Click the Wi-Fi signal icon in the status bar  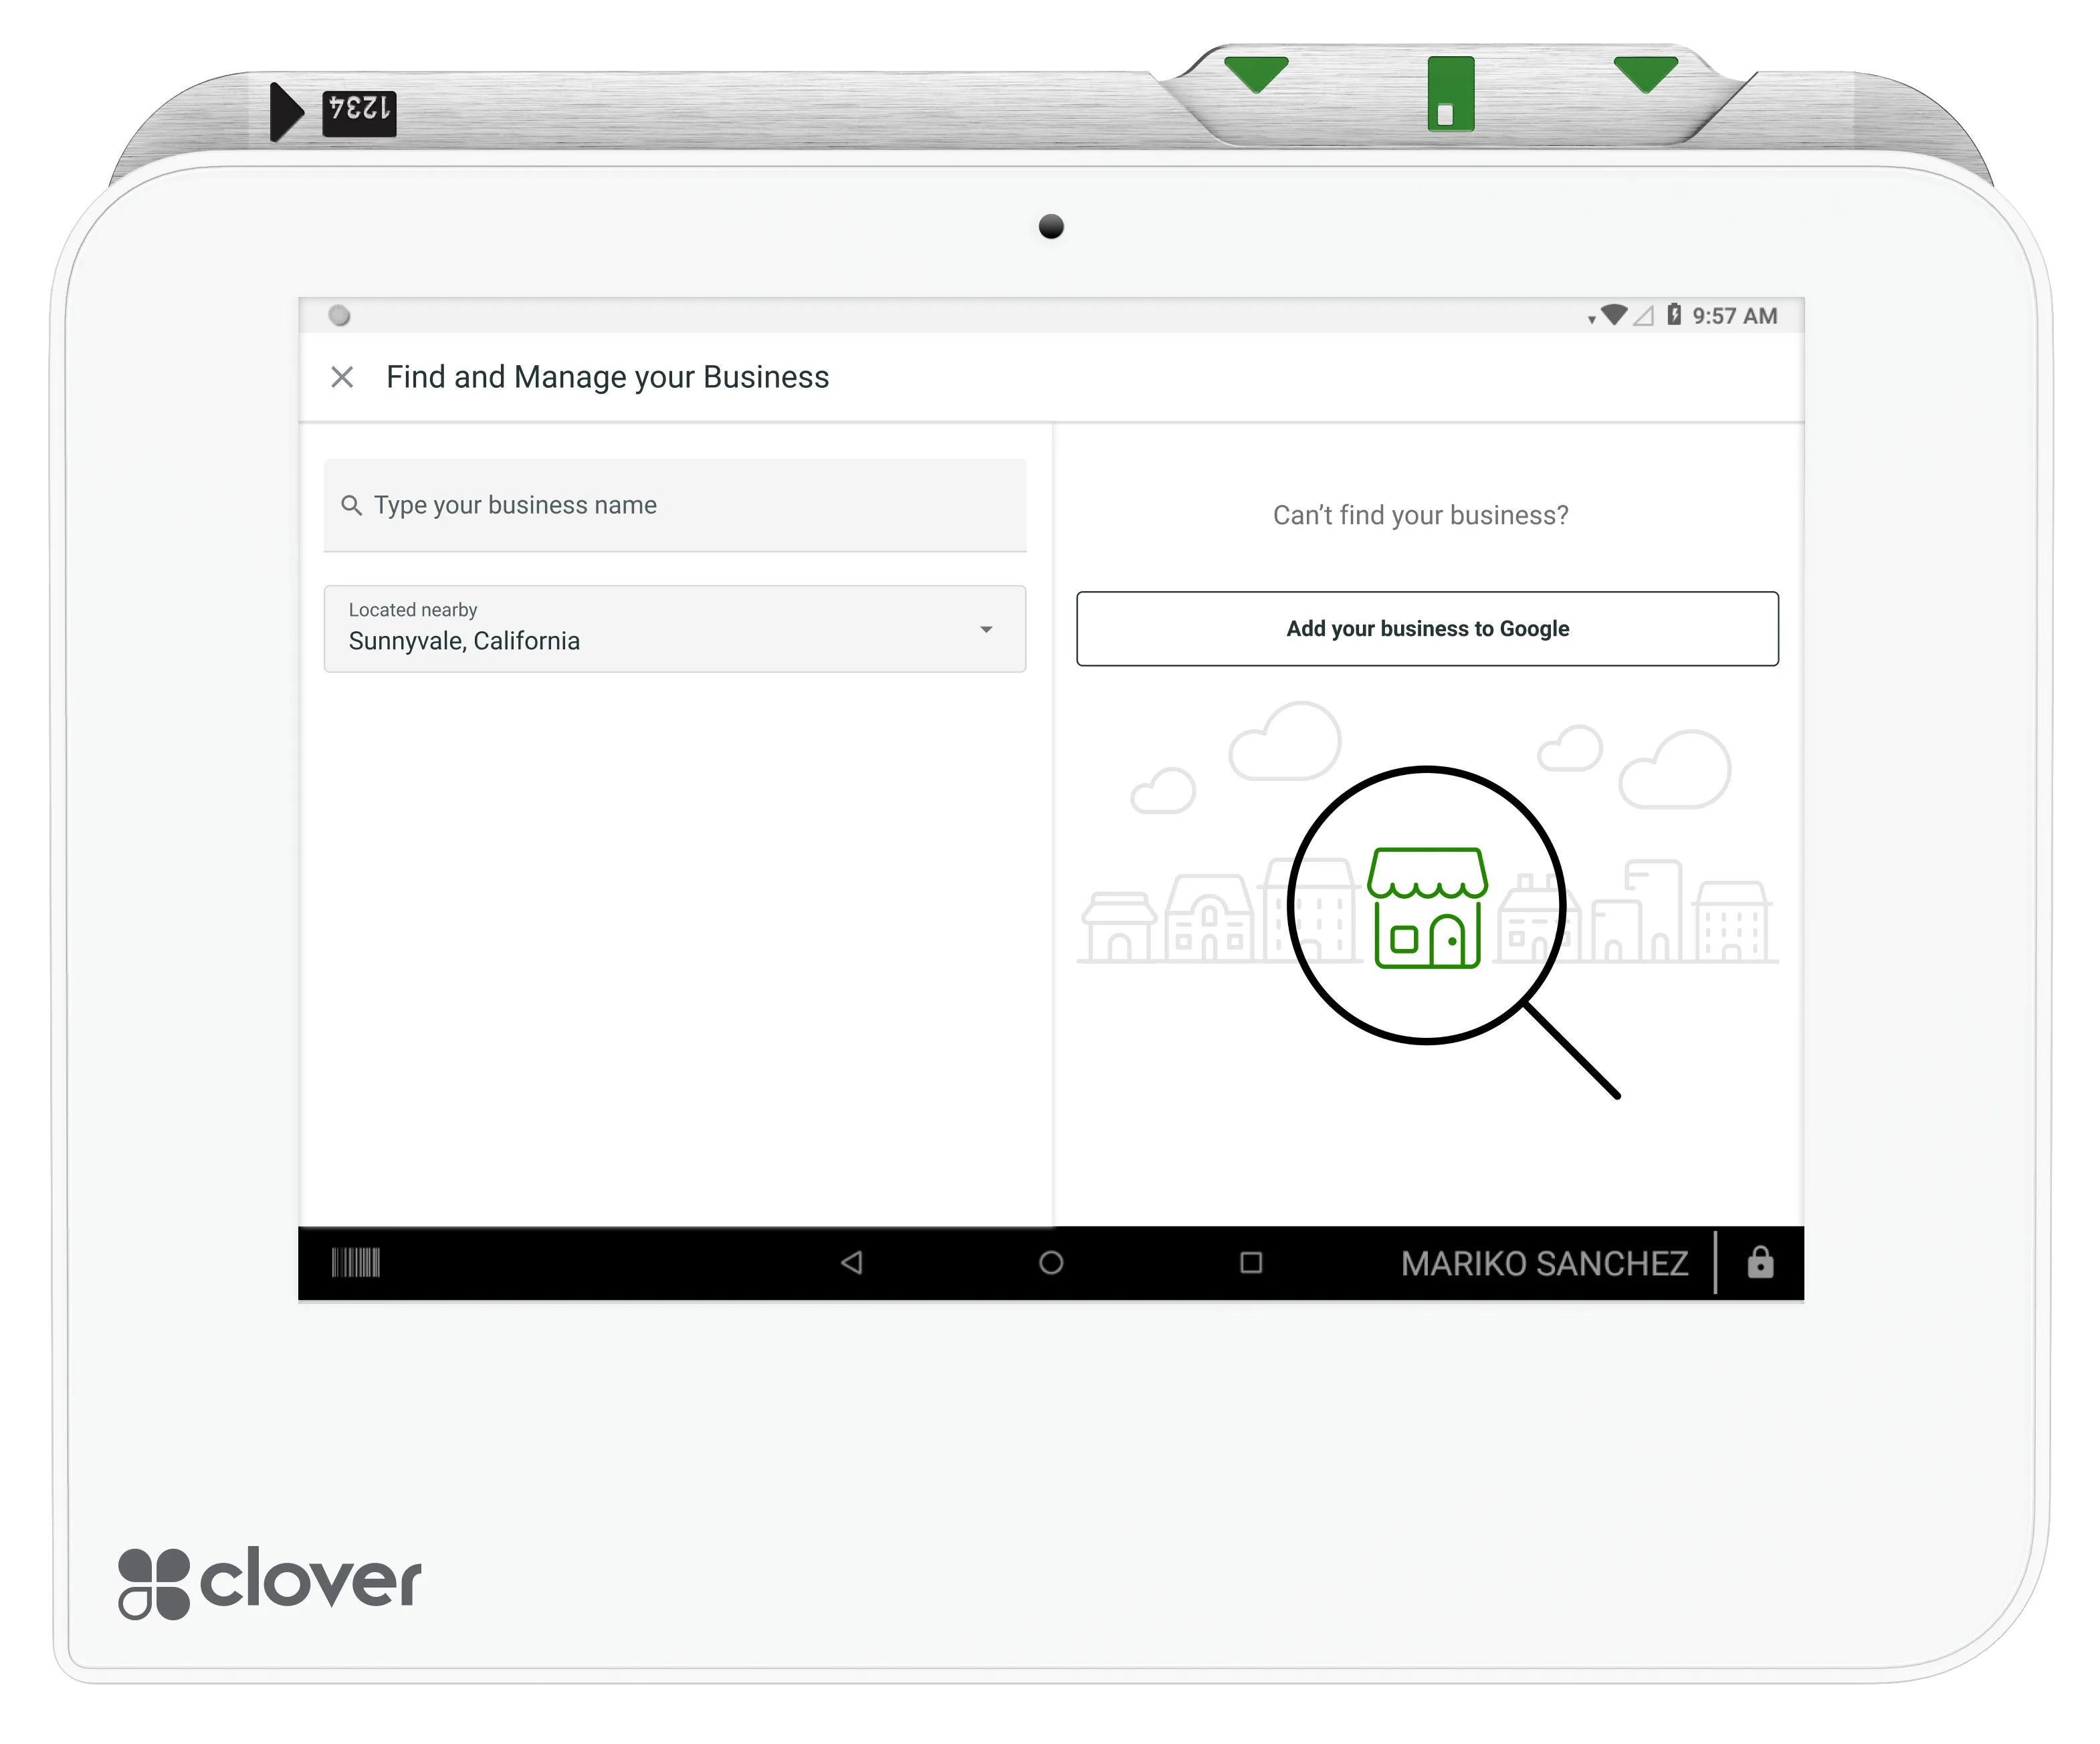click(1614, 315)
